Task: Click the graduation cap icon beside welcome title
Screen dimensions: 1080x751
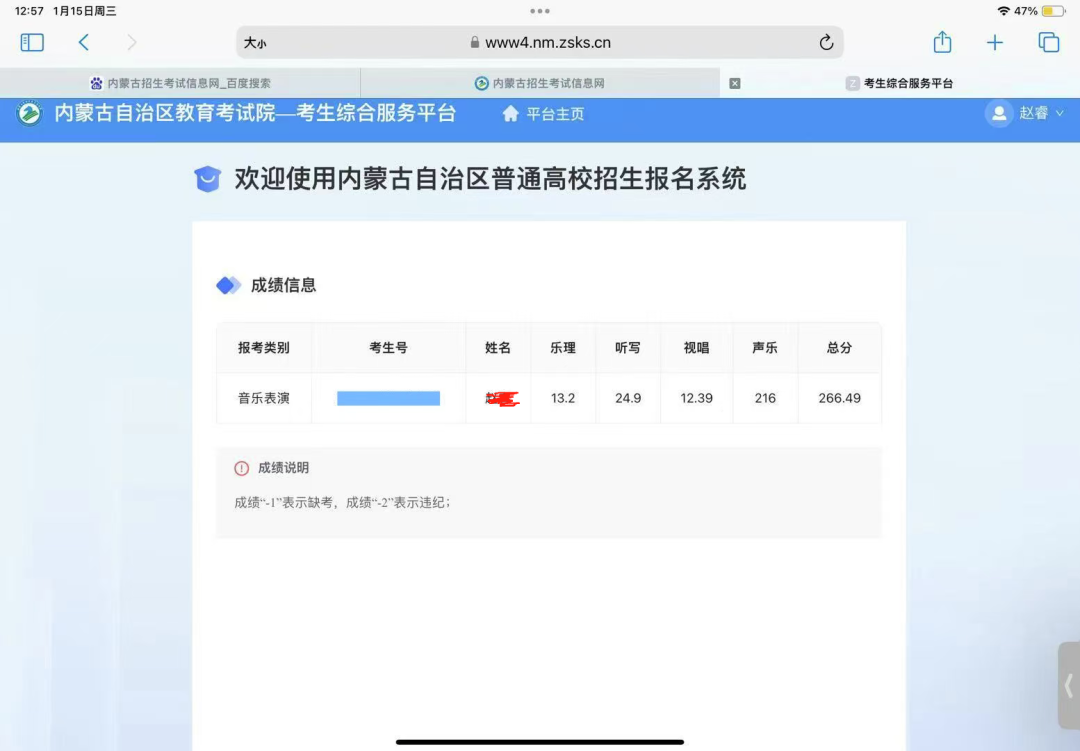Action: [x=208, y=179]
